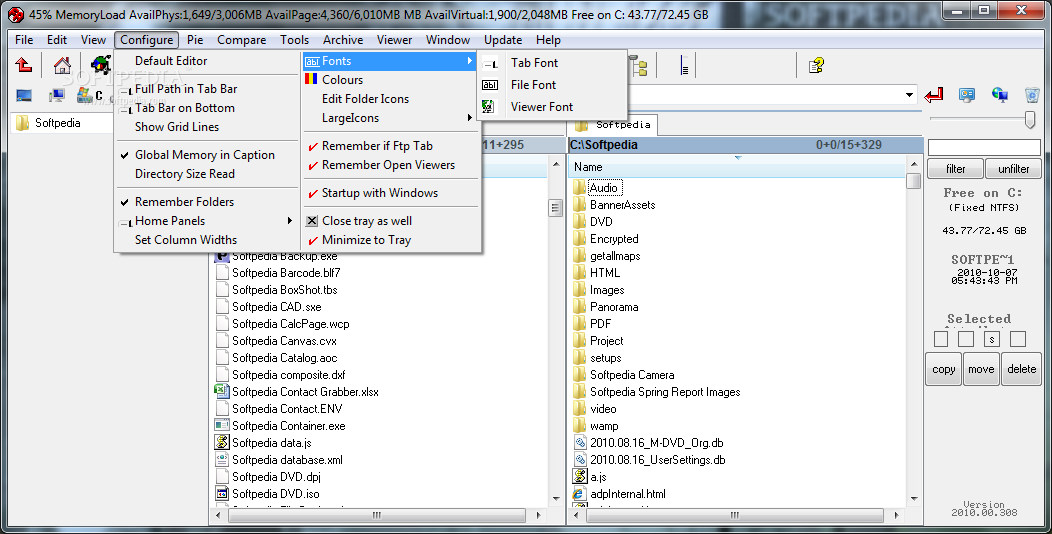Open the Configure menu
The height and width of the screenshot is (534, 1052).
(x=146, y=40)
